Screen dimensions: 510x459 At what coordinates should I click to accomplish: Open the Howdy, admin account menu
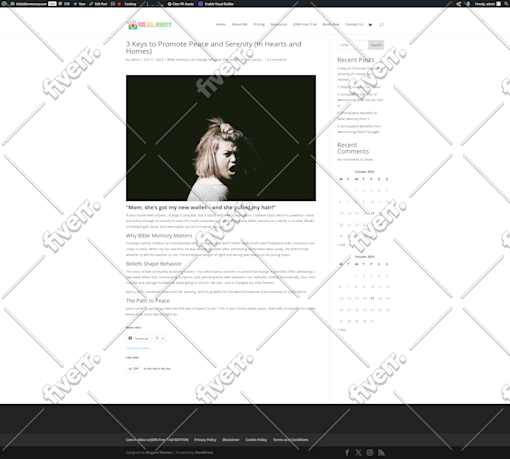(488, 4)
